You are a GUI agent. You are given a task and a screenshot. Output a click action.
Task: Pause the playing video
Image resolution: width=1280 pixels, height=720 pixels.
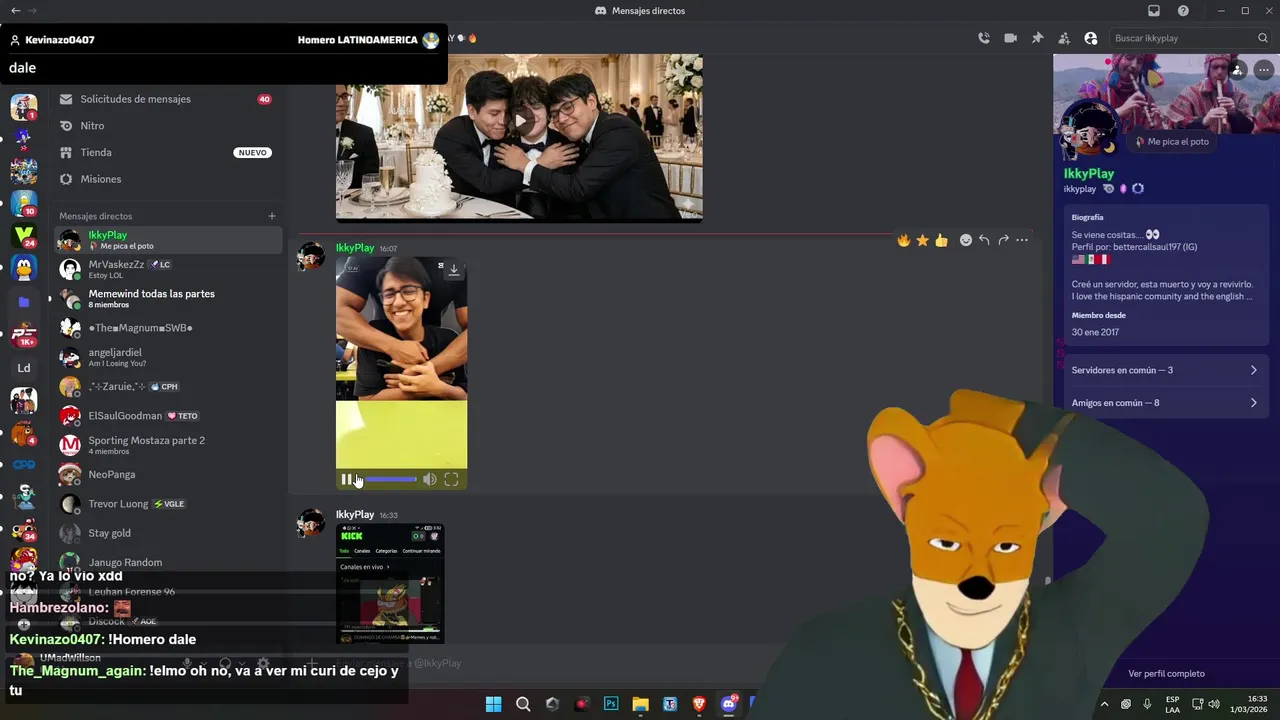tap(346, 480)
